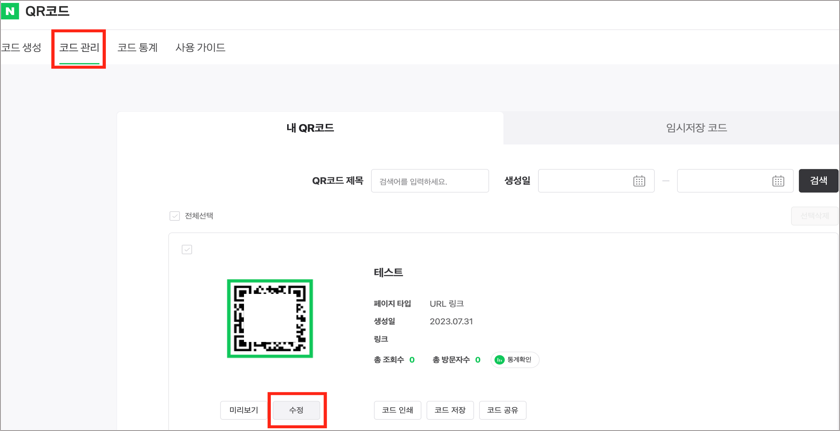Check the 테스트 code card checkbox
840x431 pixels.
187,249
